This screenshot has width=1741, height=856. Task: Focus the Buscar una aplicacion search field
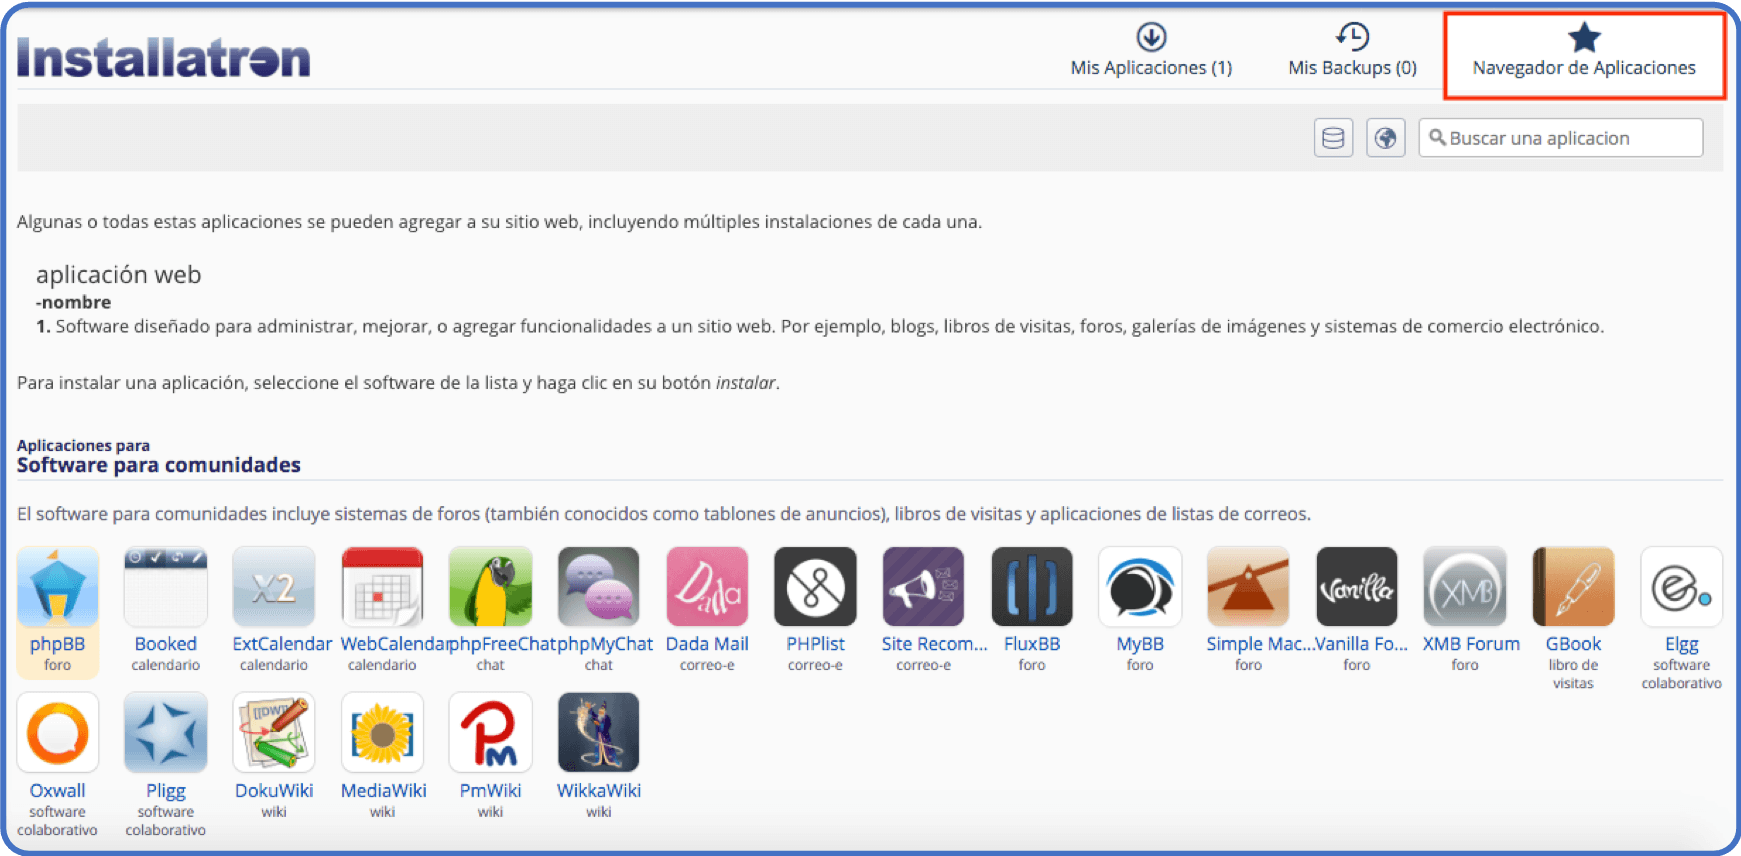(1560, 138)
